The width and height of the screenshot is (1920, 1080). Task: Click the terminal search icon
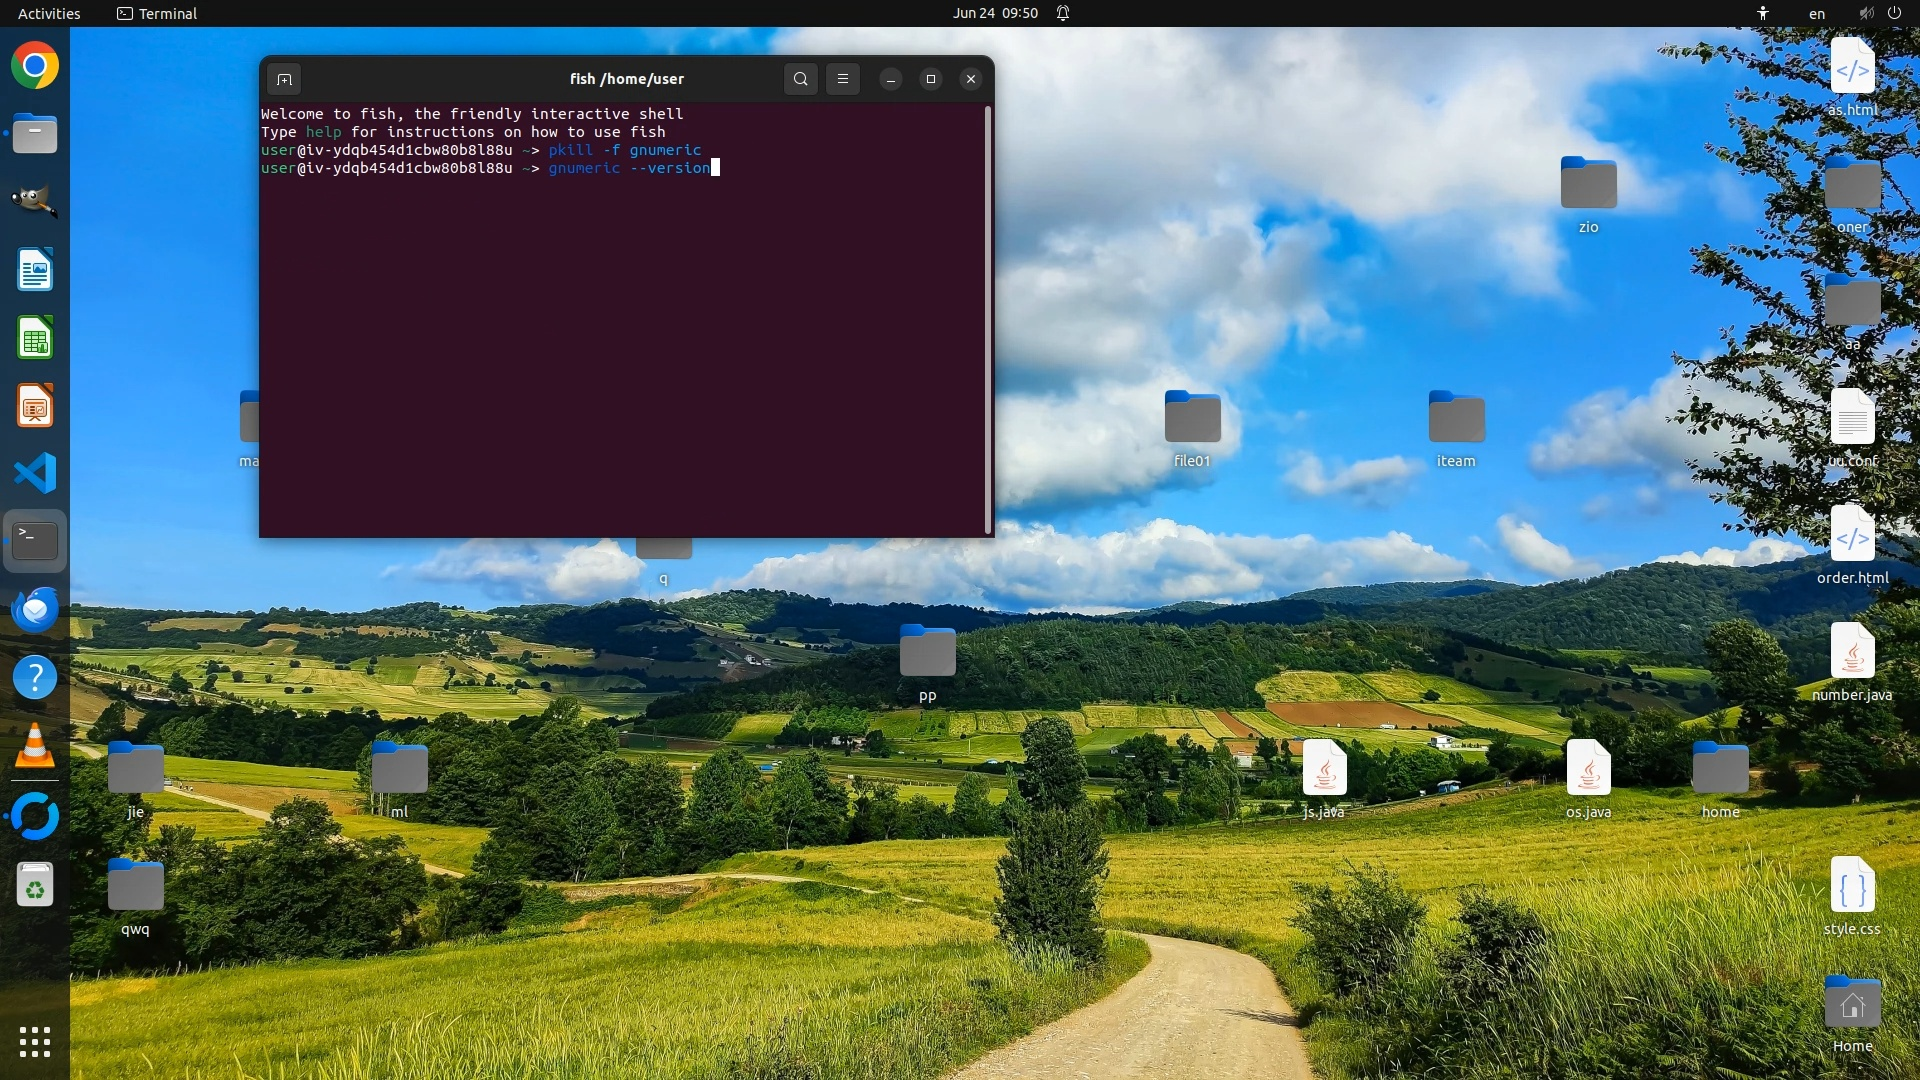click(x=800, y=79)
